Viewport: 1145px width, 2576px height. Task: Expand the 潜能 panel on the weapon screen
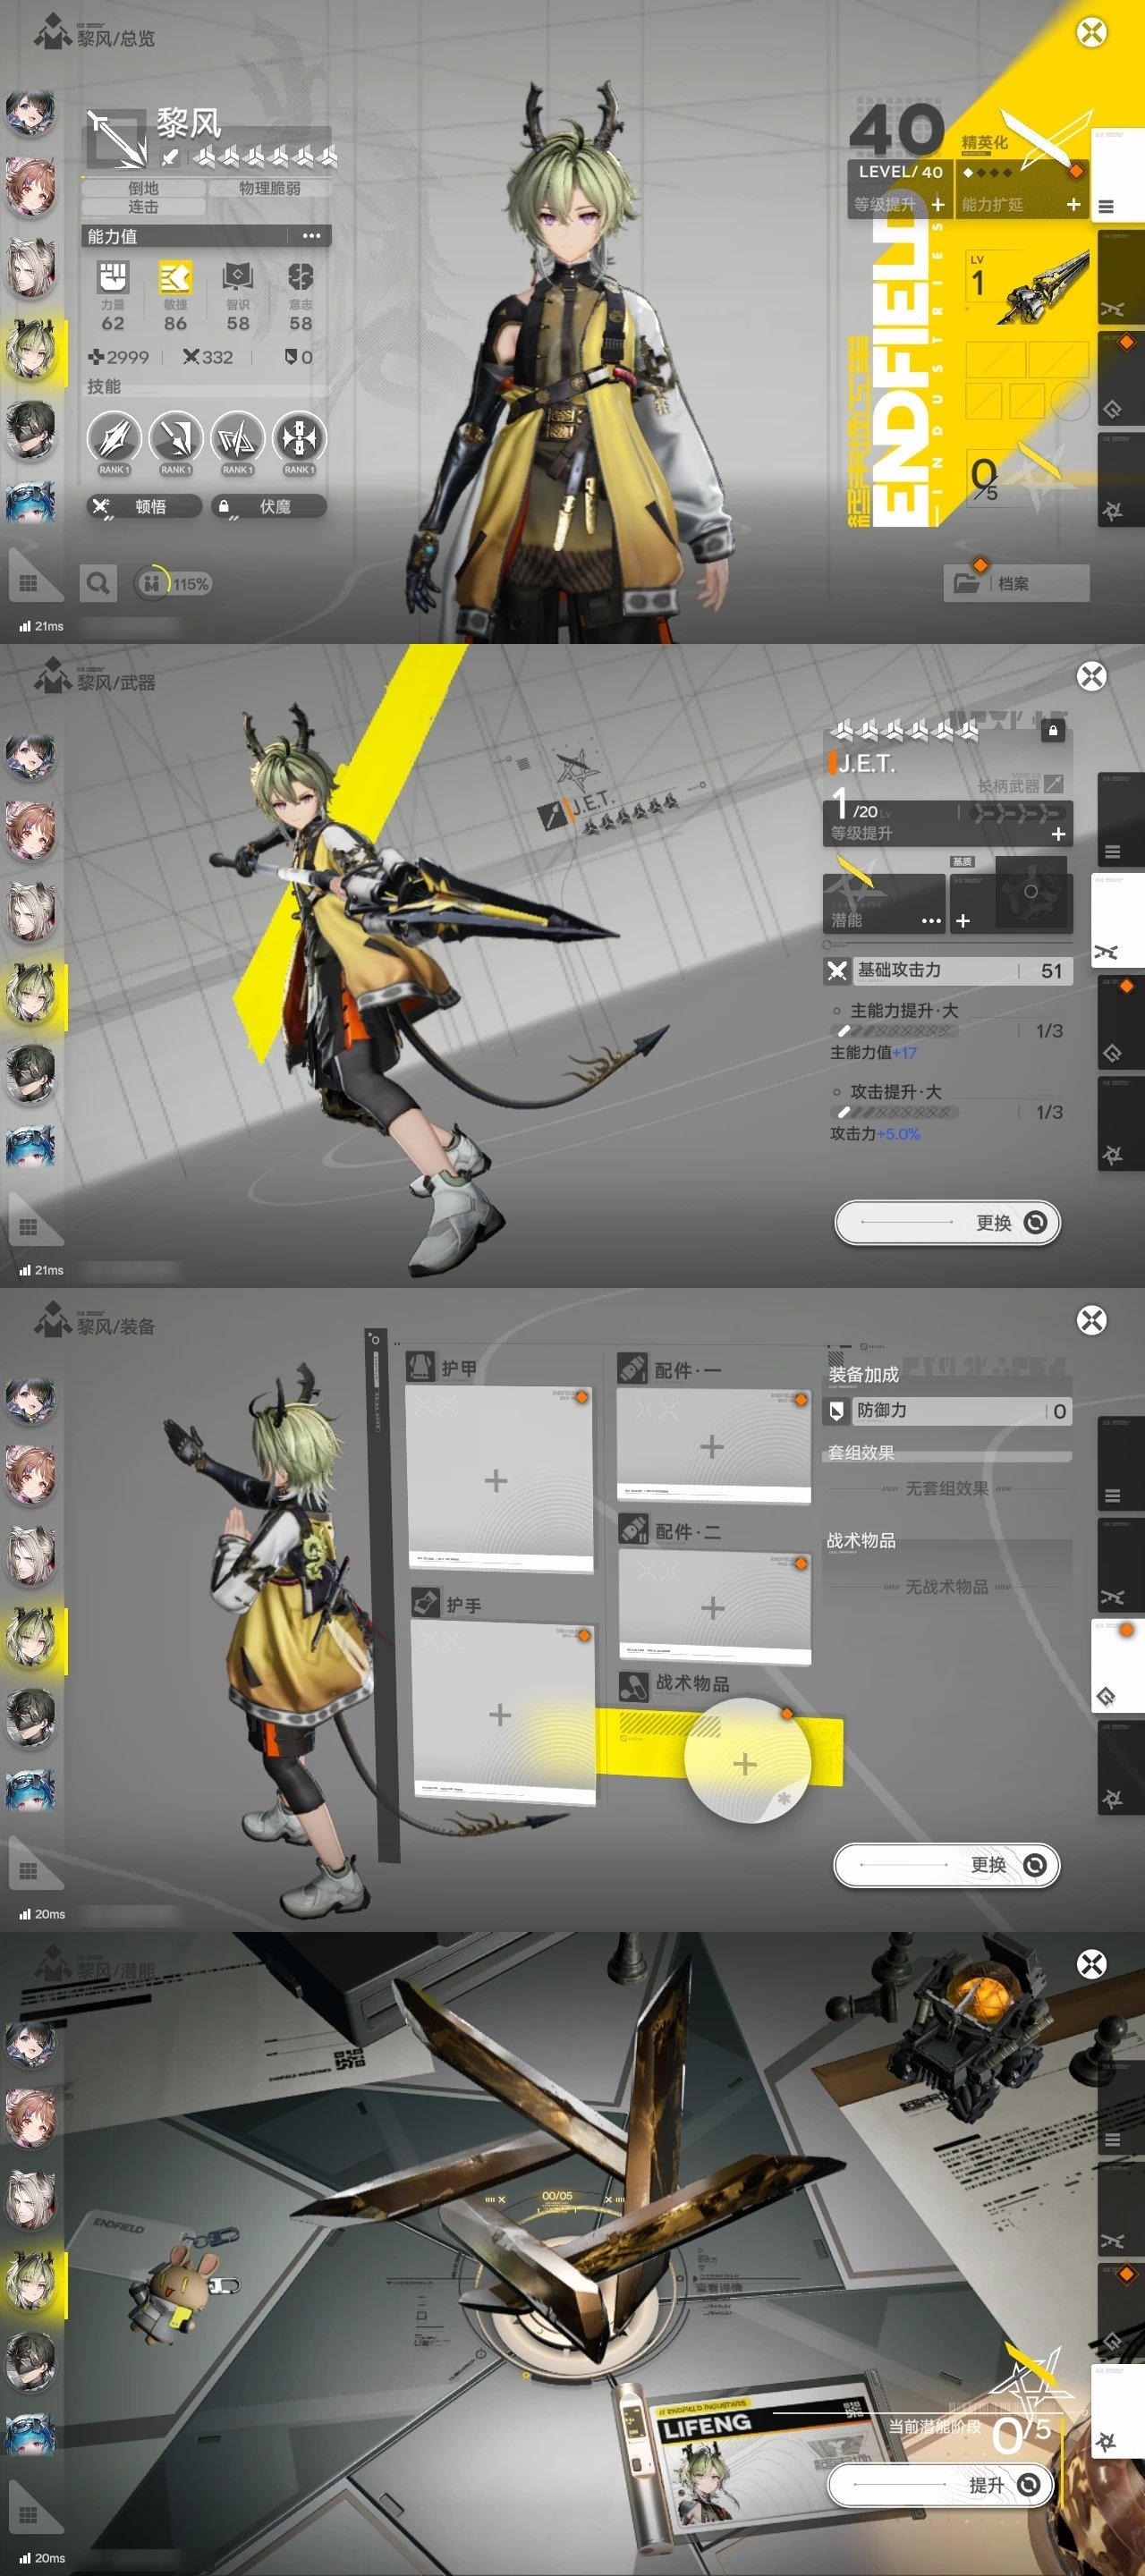(x=930, y=920)
